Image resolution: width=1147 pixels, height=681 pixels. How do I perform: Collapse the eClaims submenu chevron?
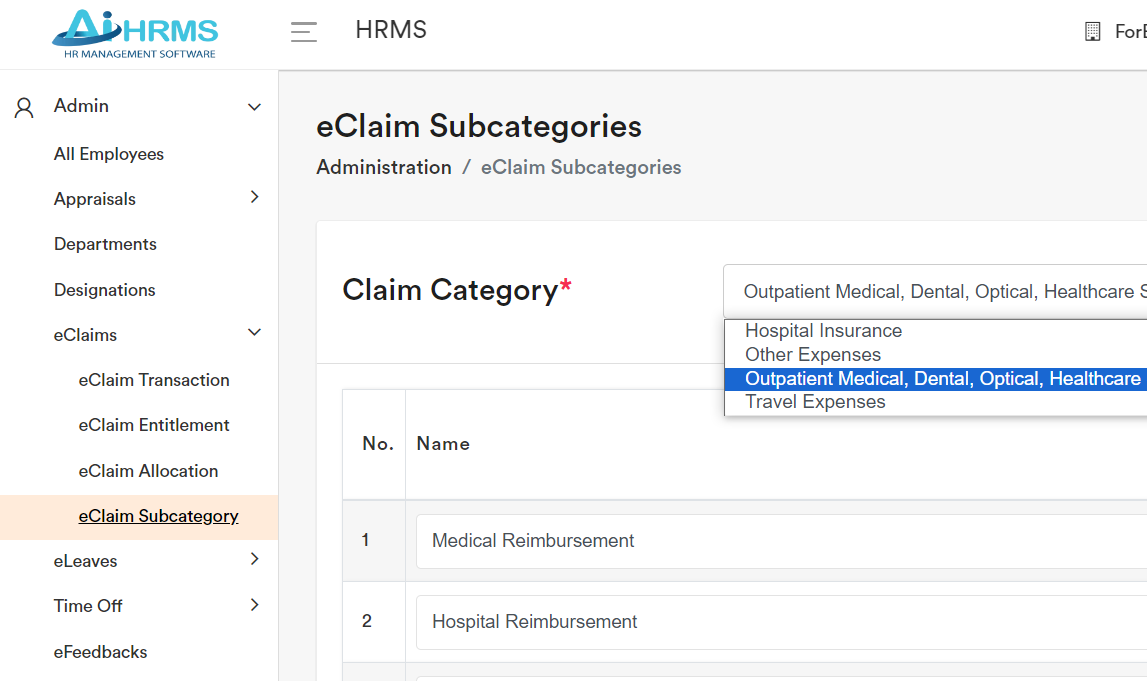click(x=254, y=333)
